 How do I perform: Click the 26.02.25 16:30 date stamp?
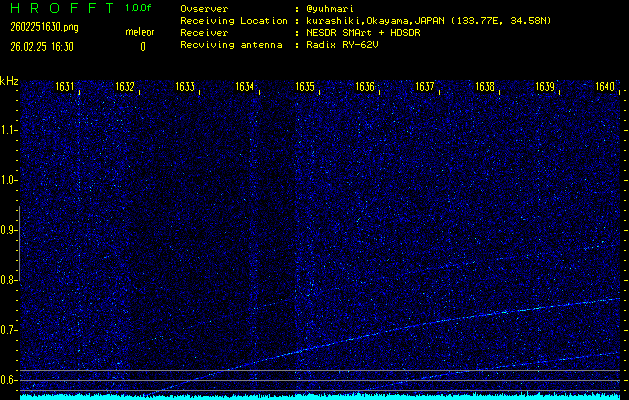pyautogui.click(x=41, y=45)
